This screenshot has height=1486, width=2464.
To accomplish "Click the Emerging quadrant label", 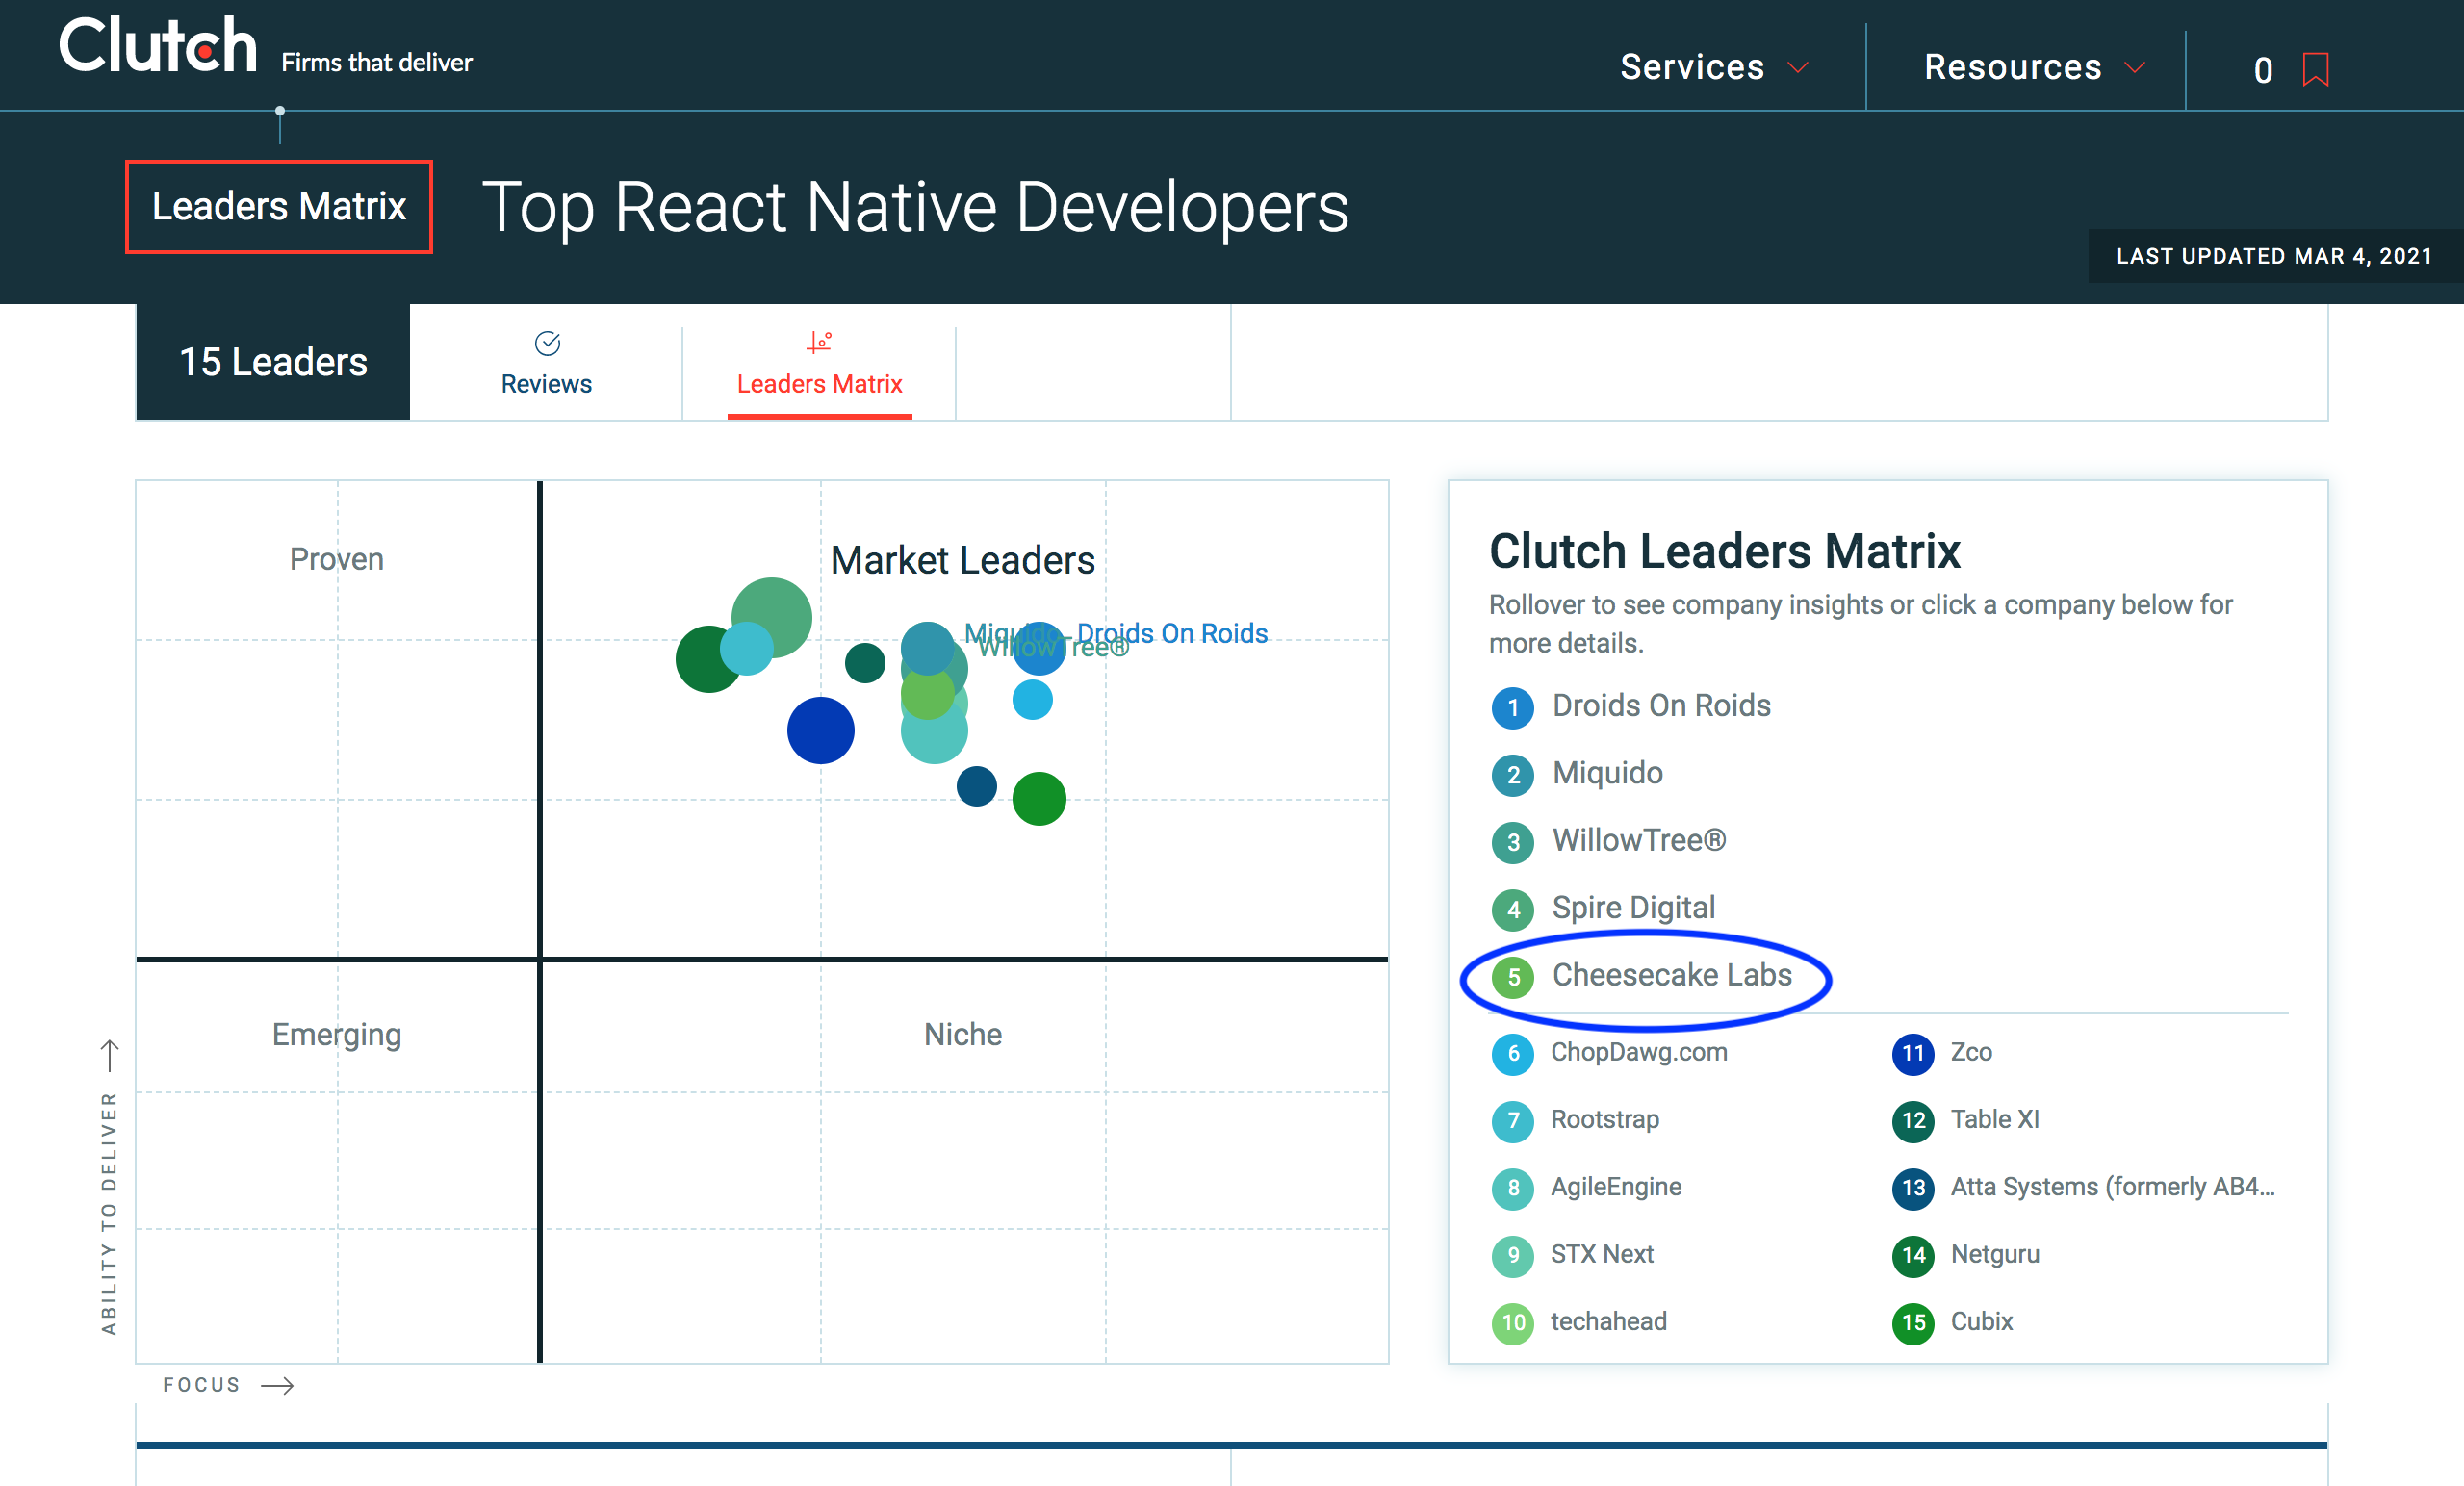I will tap(336, 1035).
